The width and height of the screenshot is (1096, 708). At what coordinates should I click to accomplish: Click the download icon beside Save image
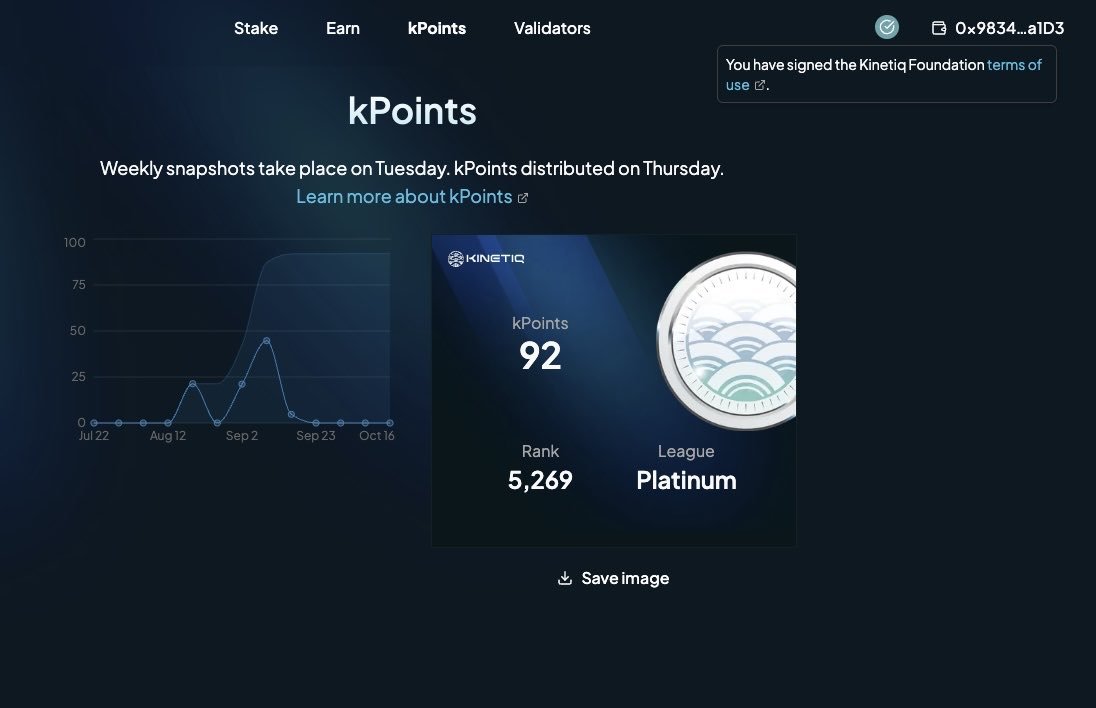tap(565, 578)
